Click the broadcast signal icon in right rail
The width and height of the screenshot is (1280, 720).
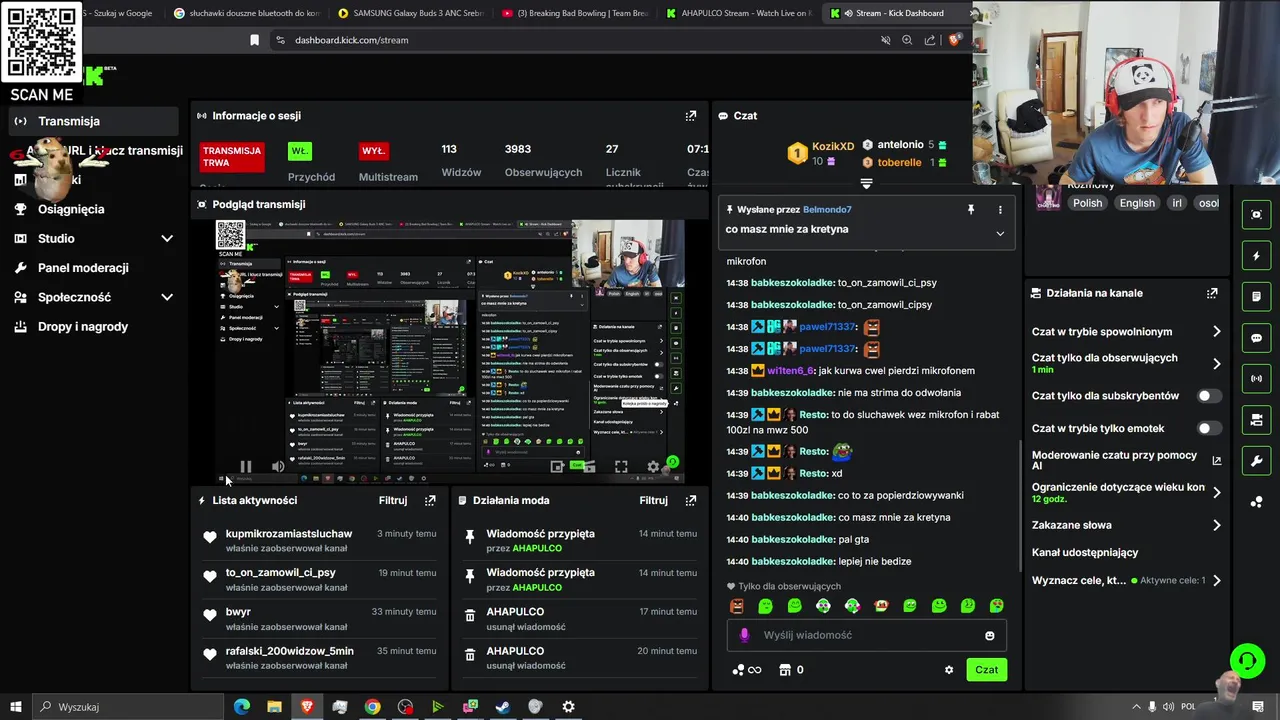1256,379
